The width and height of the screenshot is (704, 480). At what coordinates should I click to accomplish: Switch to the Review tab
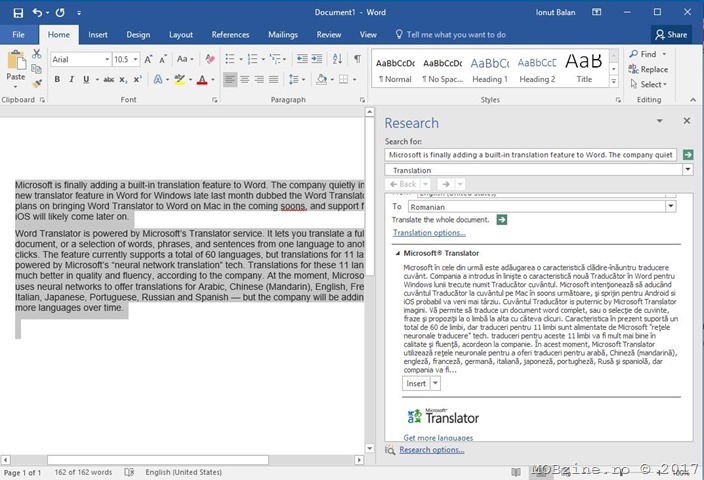click(329, 35)
